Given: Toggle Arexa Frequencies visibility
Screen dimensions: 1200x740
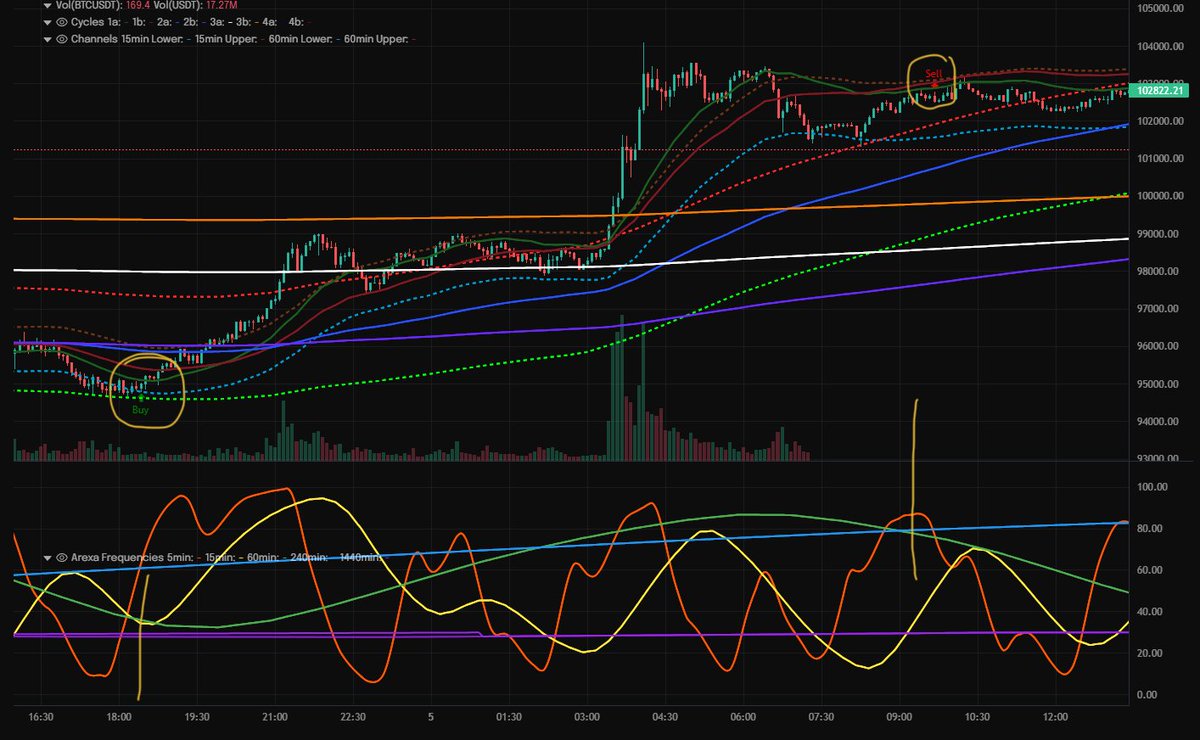Looking at the screenshot, I should (x=62, y=558).
